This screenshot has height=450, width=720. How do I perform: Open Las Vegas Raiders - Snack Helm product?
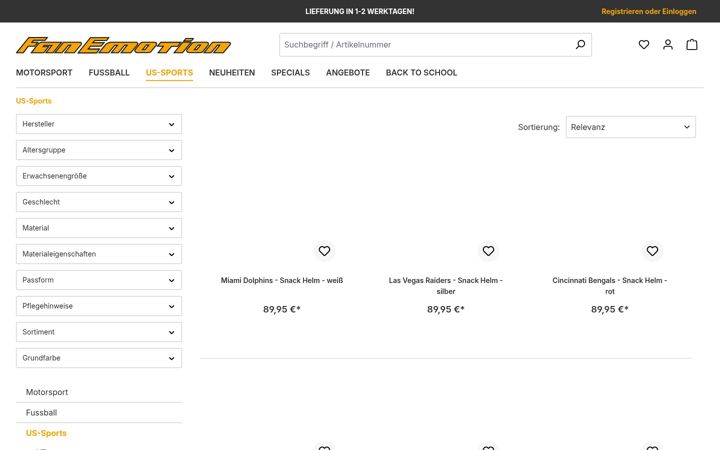tap(445, 286)
